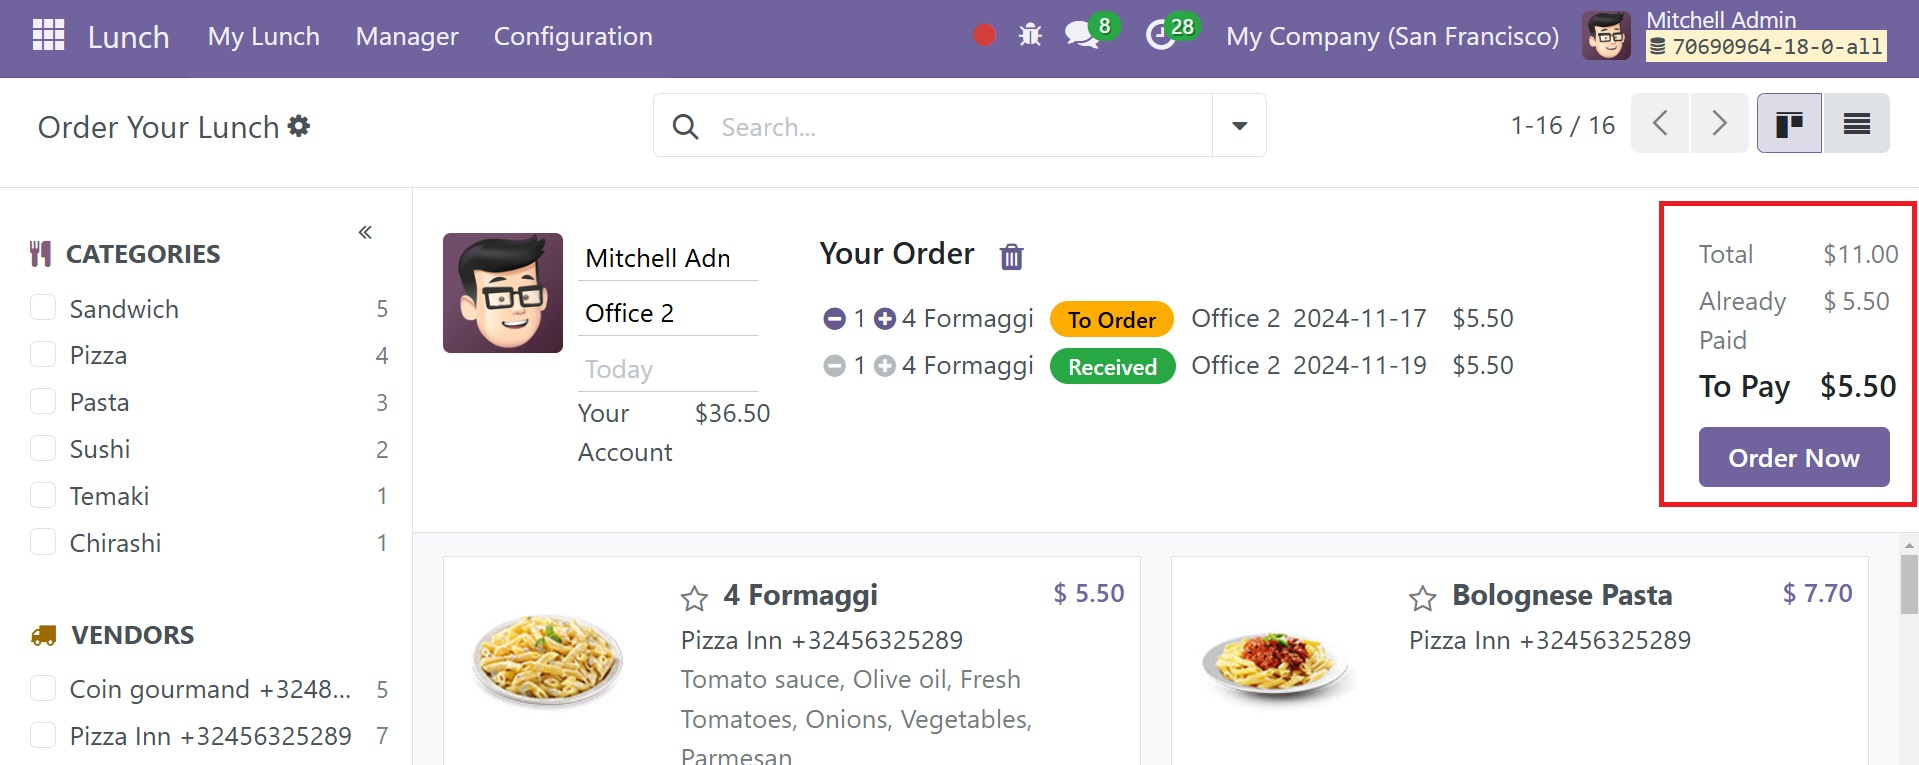
Task: Check the Pizza category filter
Action: (x=43, y=355)
